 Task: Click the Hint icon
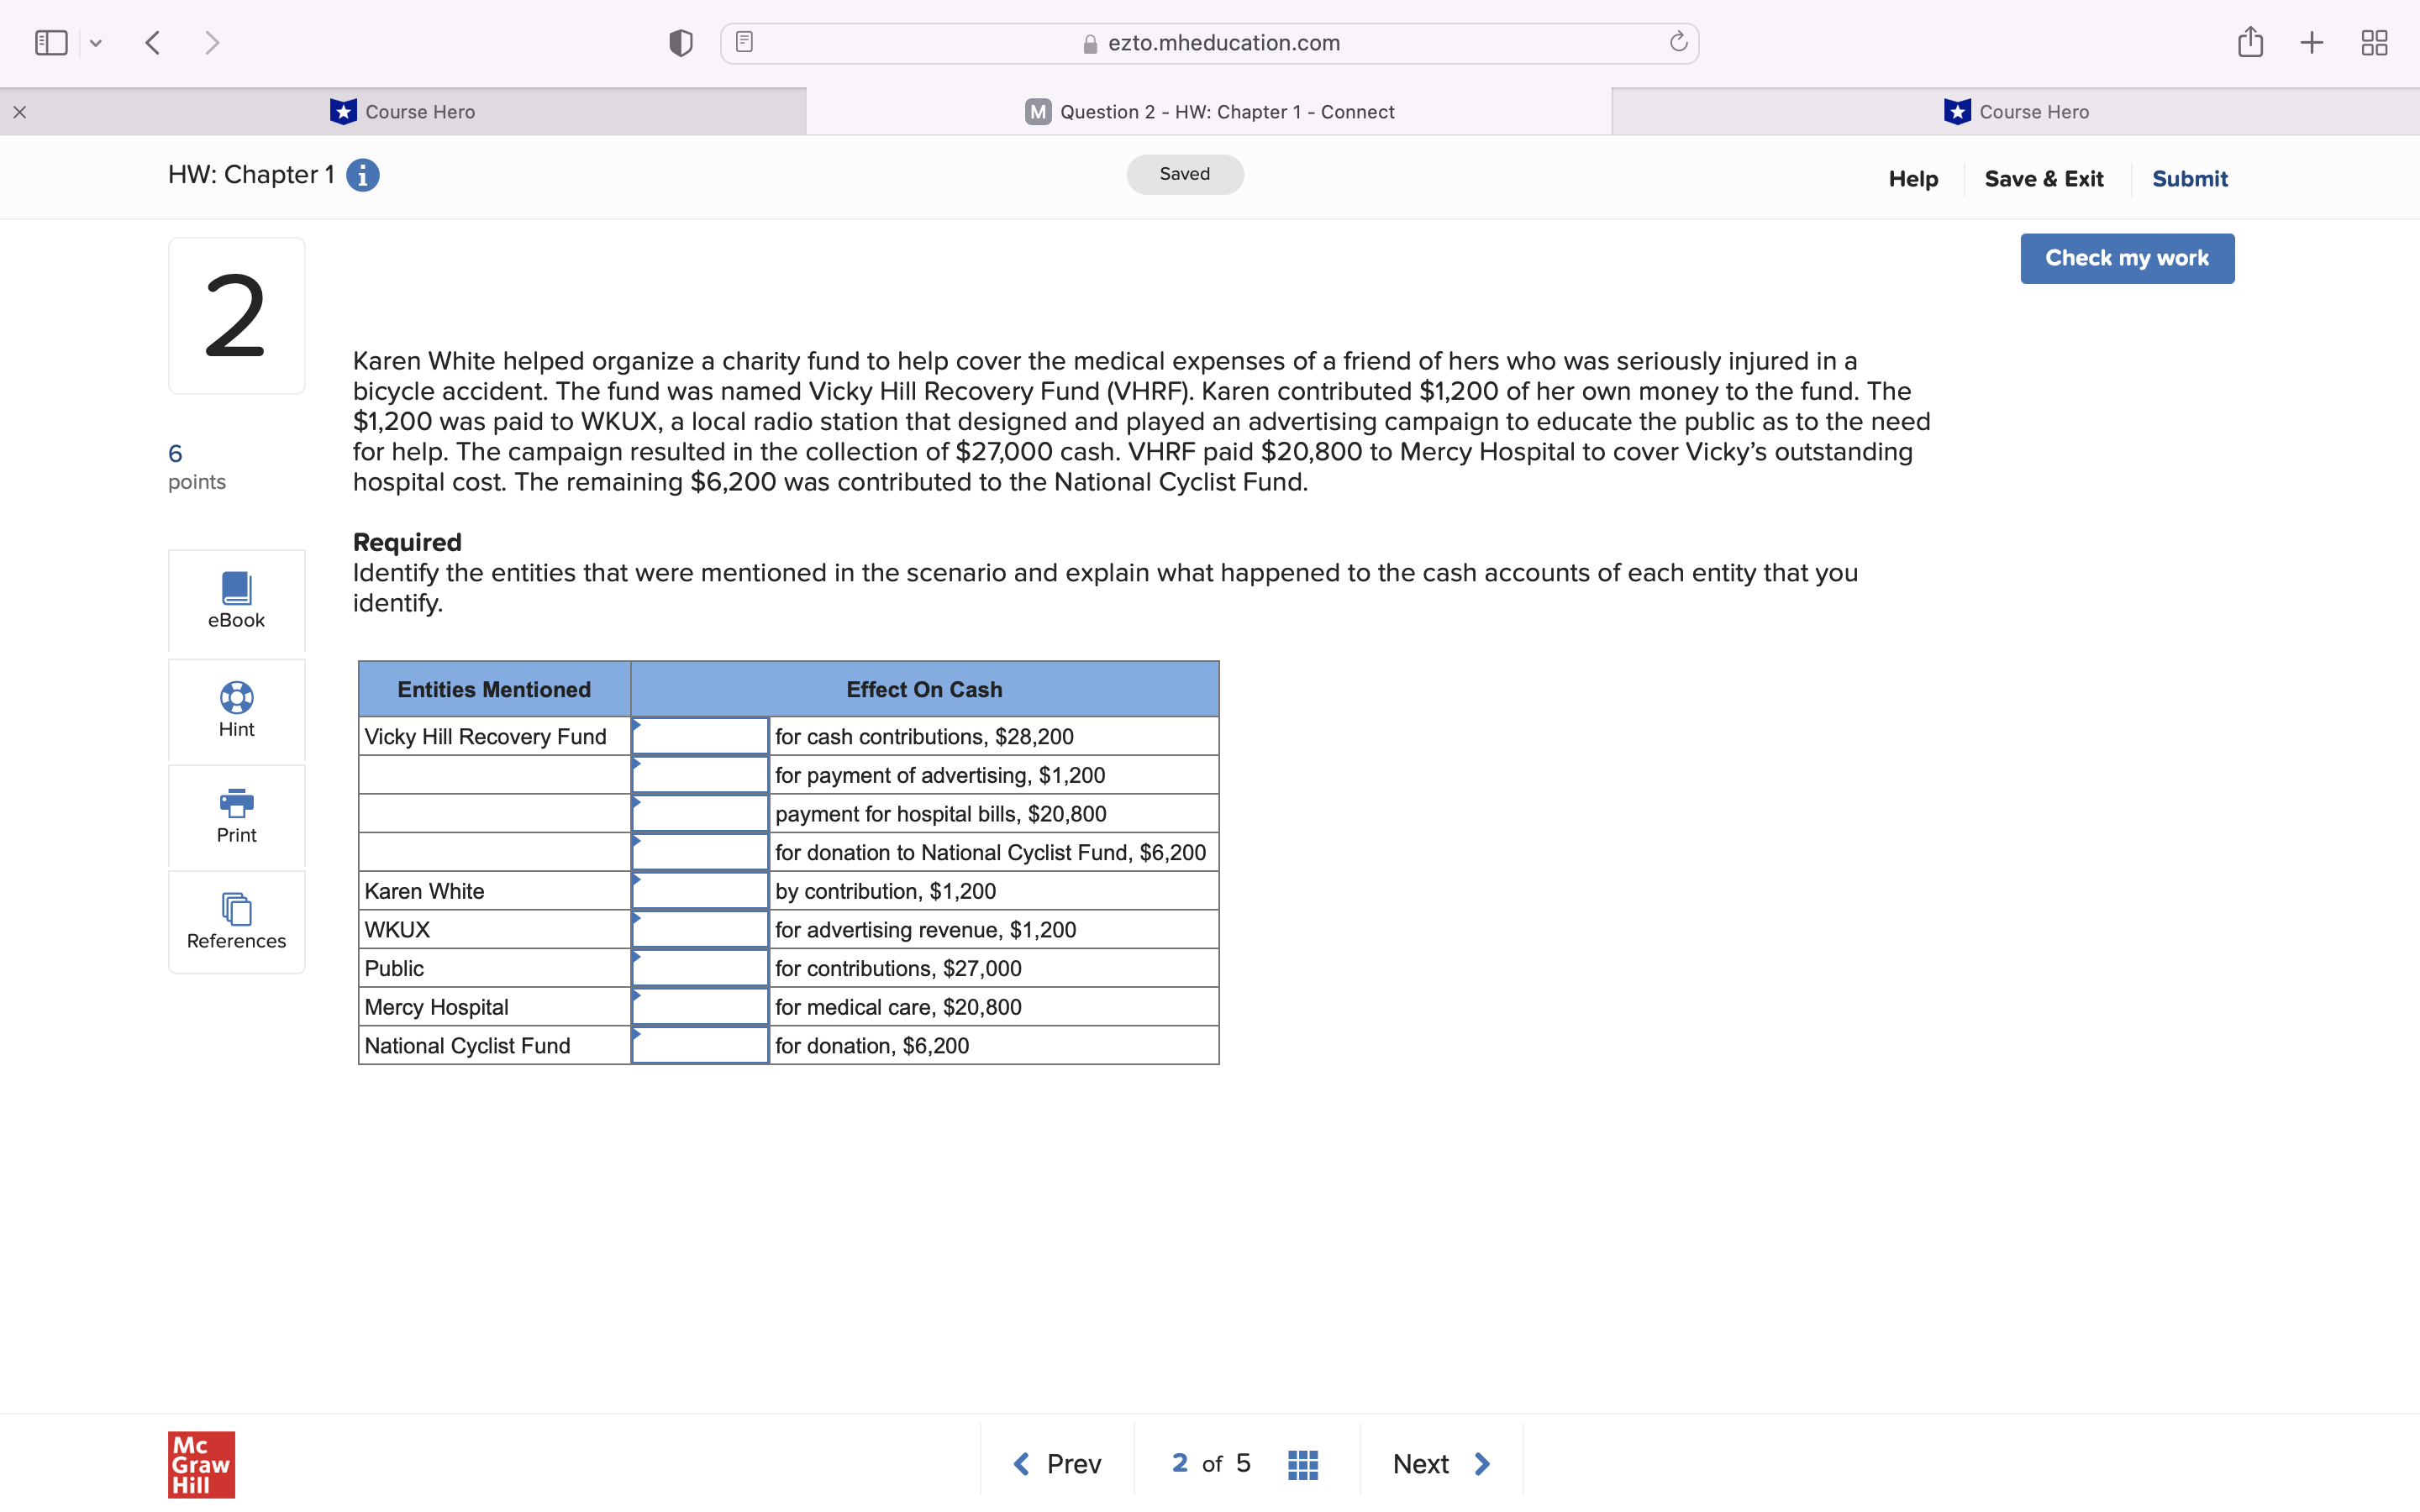point(236,708)
